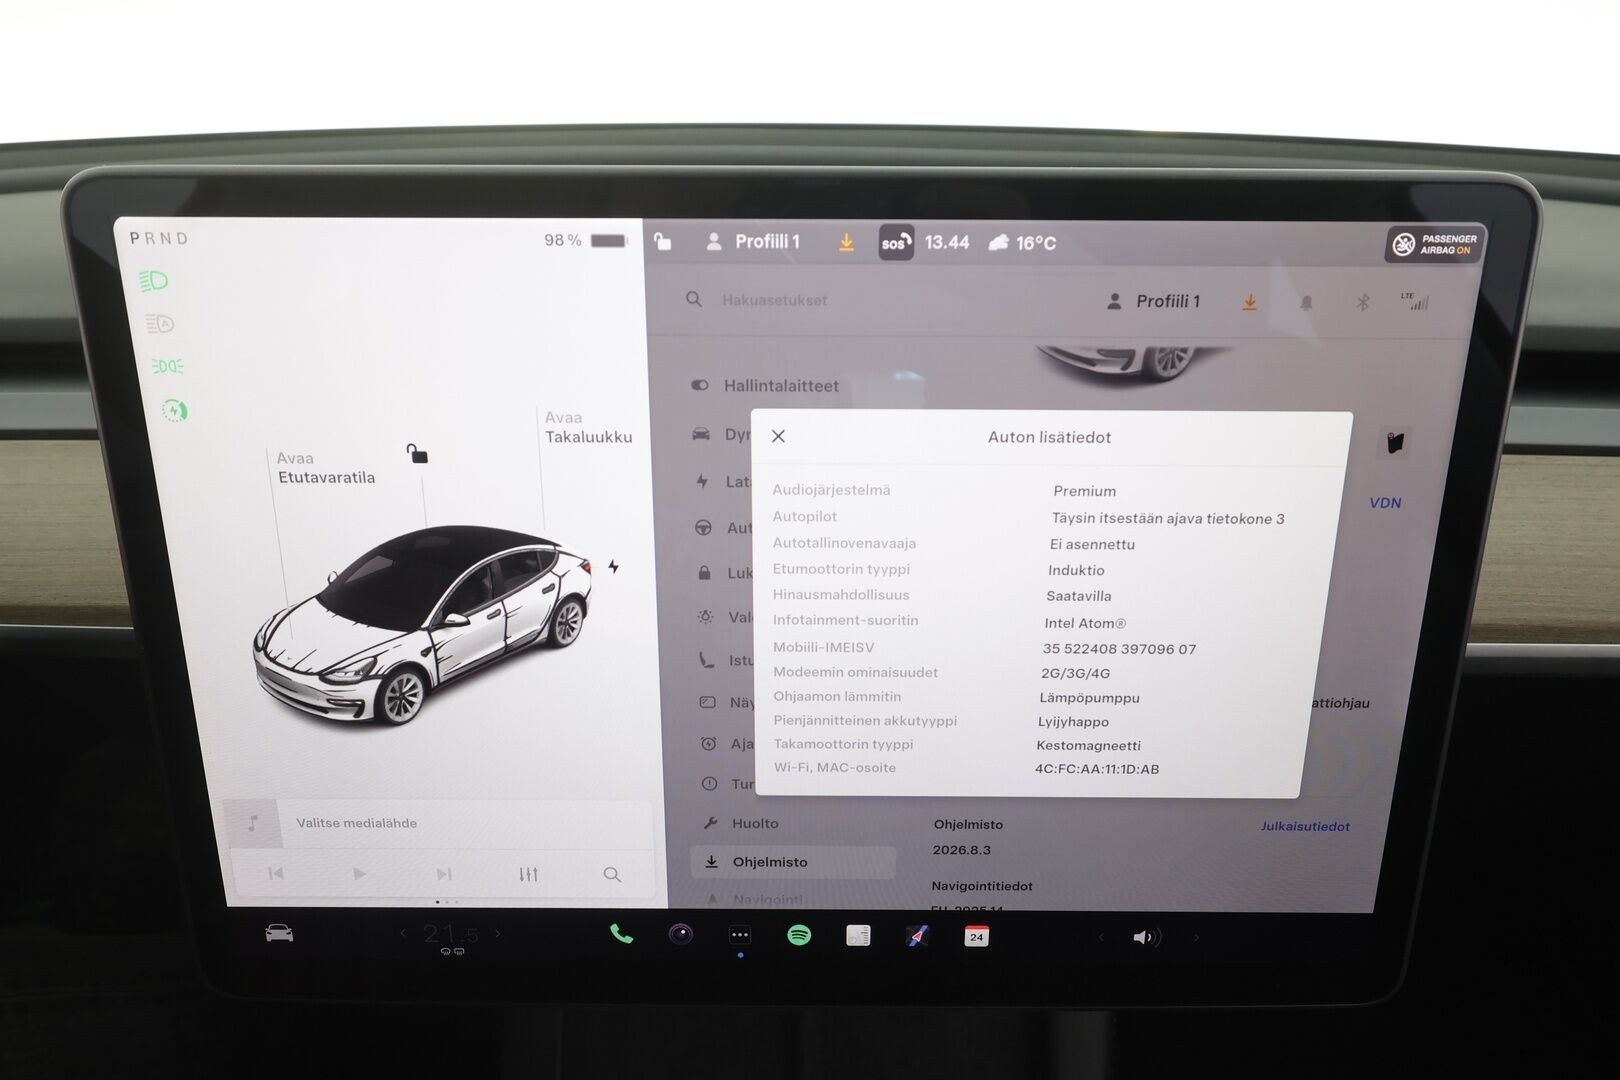Tap the 98 % battery indicator
This screenshot has height=1080, width=1620.
tap(586, 240)
